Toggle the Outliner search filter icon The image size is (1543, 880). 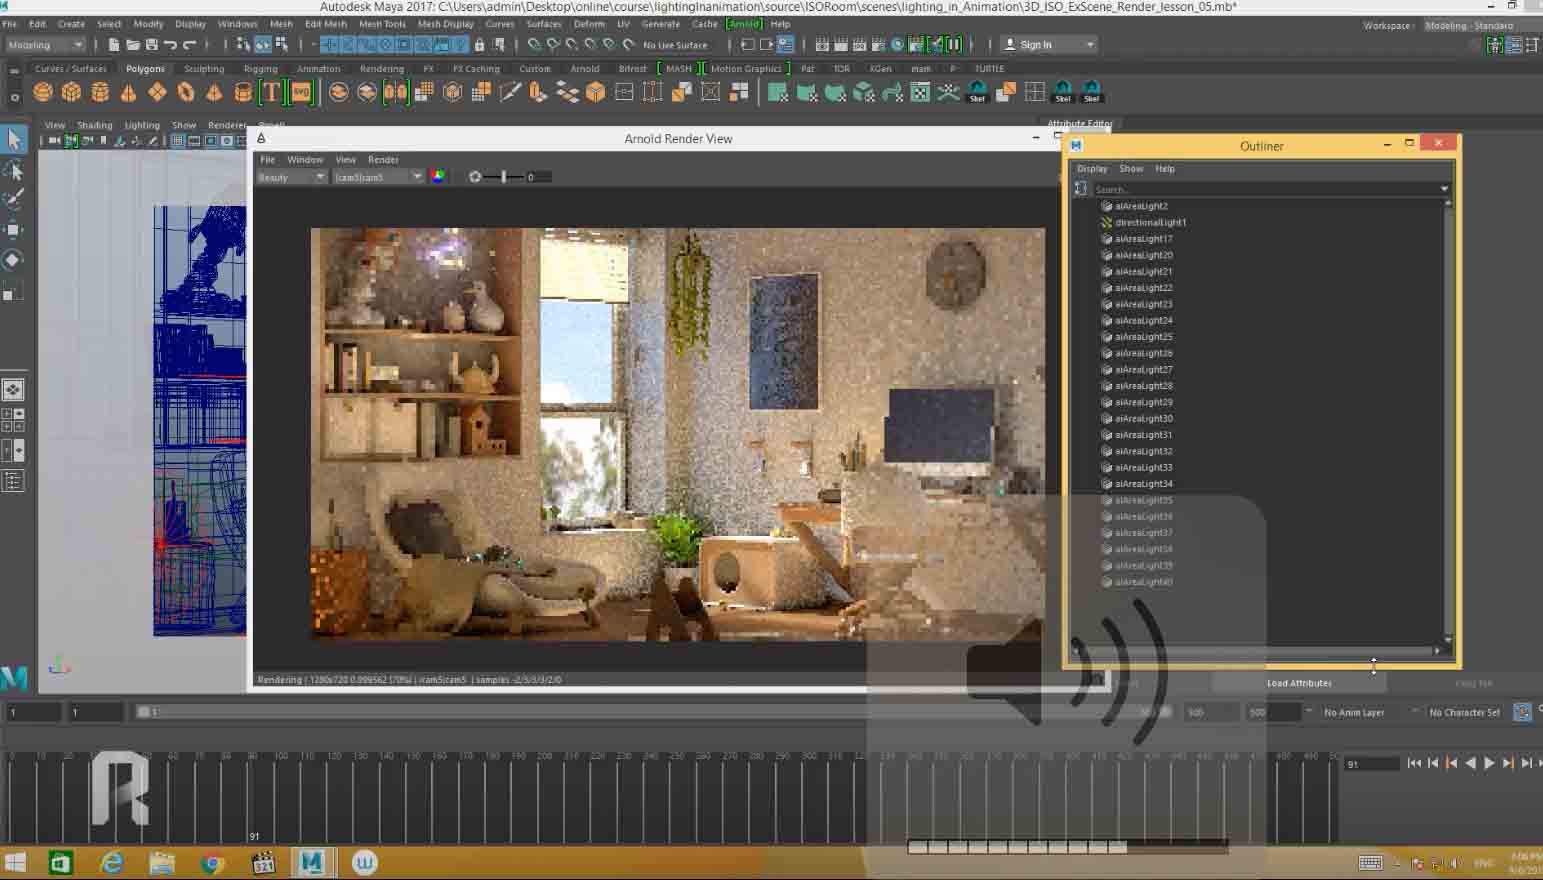pyautogui.click(x=1081, y=189)
